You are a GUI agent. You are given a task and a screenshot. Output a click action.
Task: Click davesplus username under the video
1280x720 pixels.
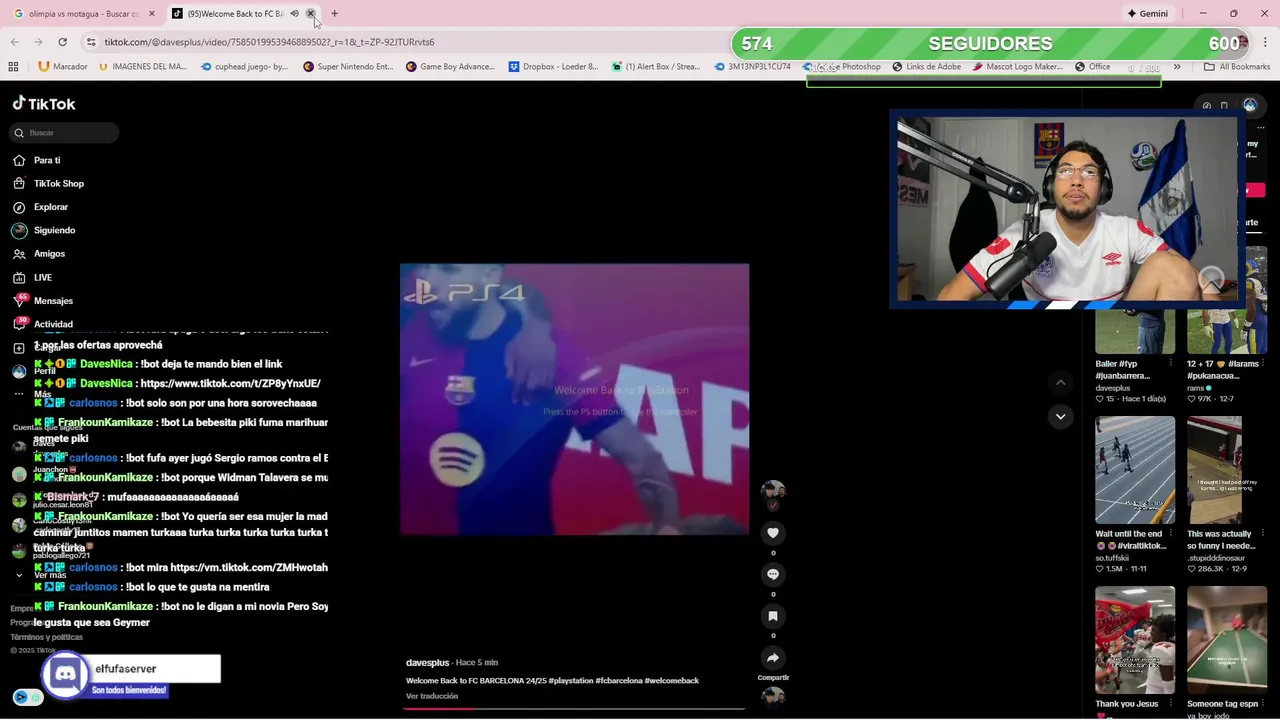coord(427,662)
